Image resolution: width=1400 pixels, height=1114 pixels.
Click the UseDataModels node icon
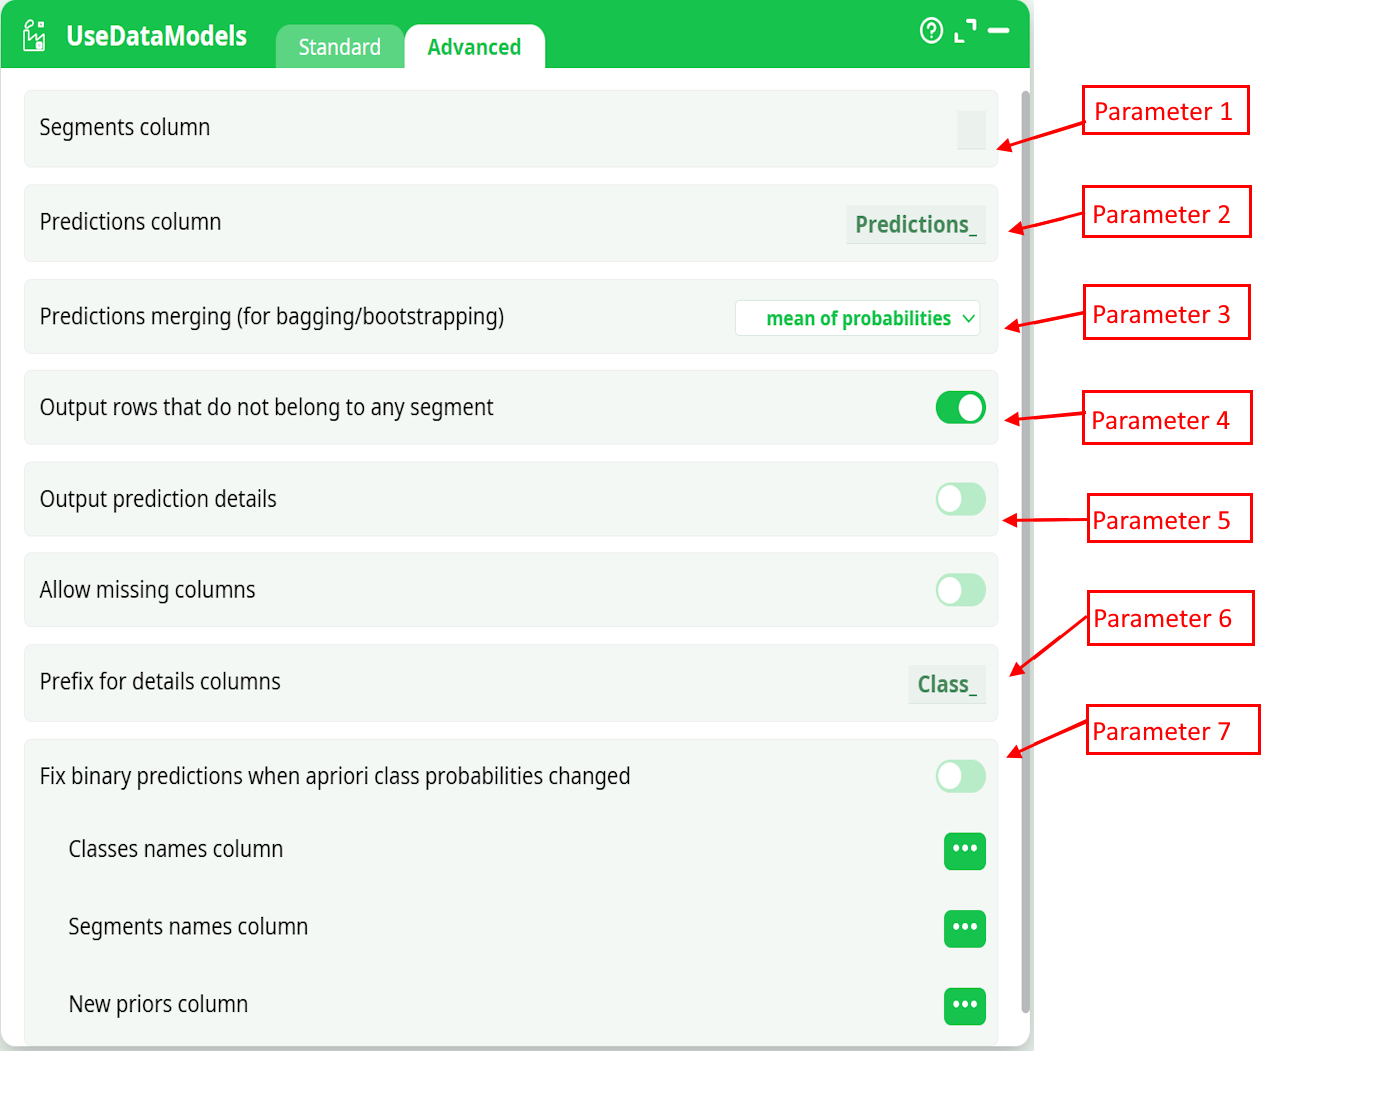[34, 36]
